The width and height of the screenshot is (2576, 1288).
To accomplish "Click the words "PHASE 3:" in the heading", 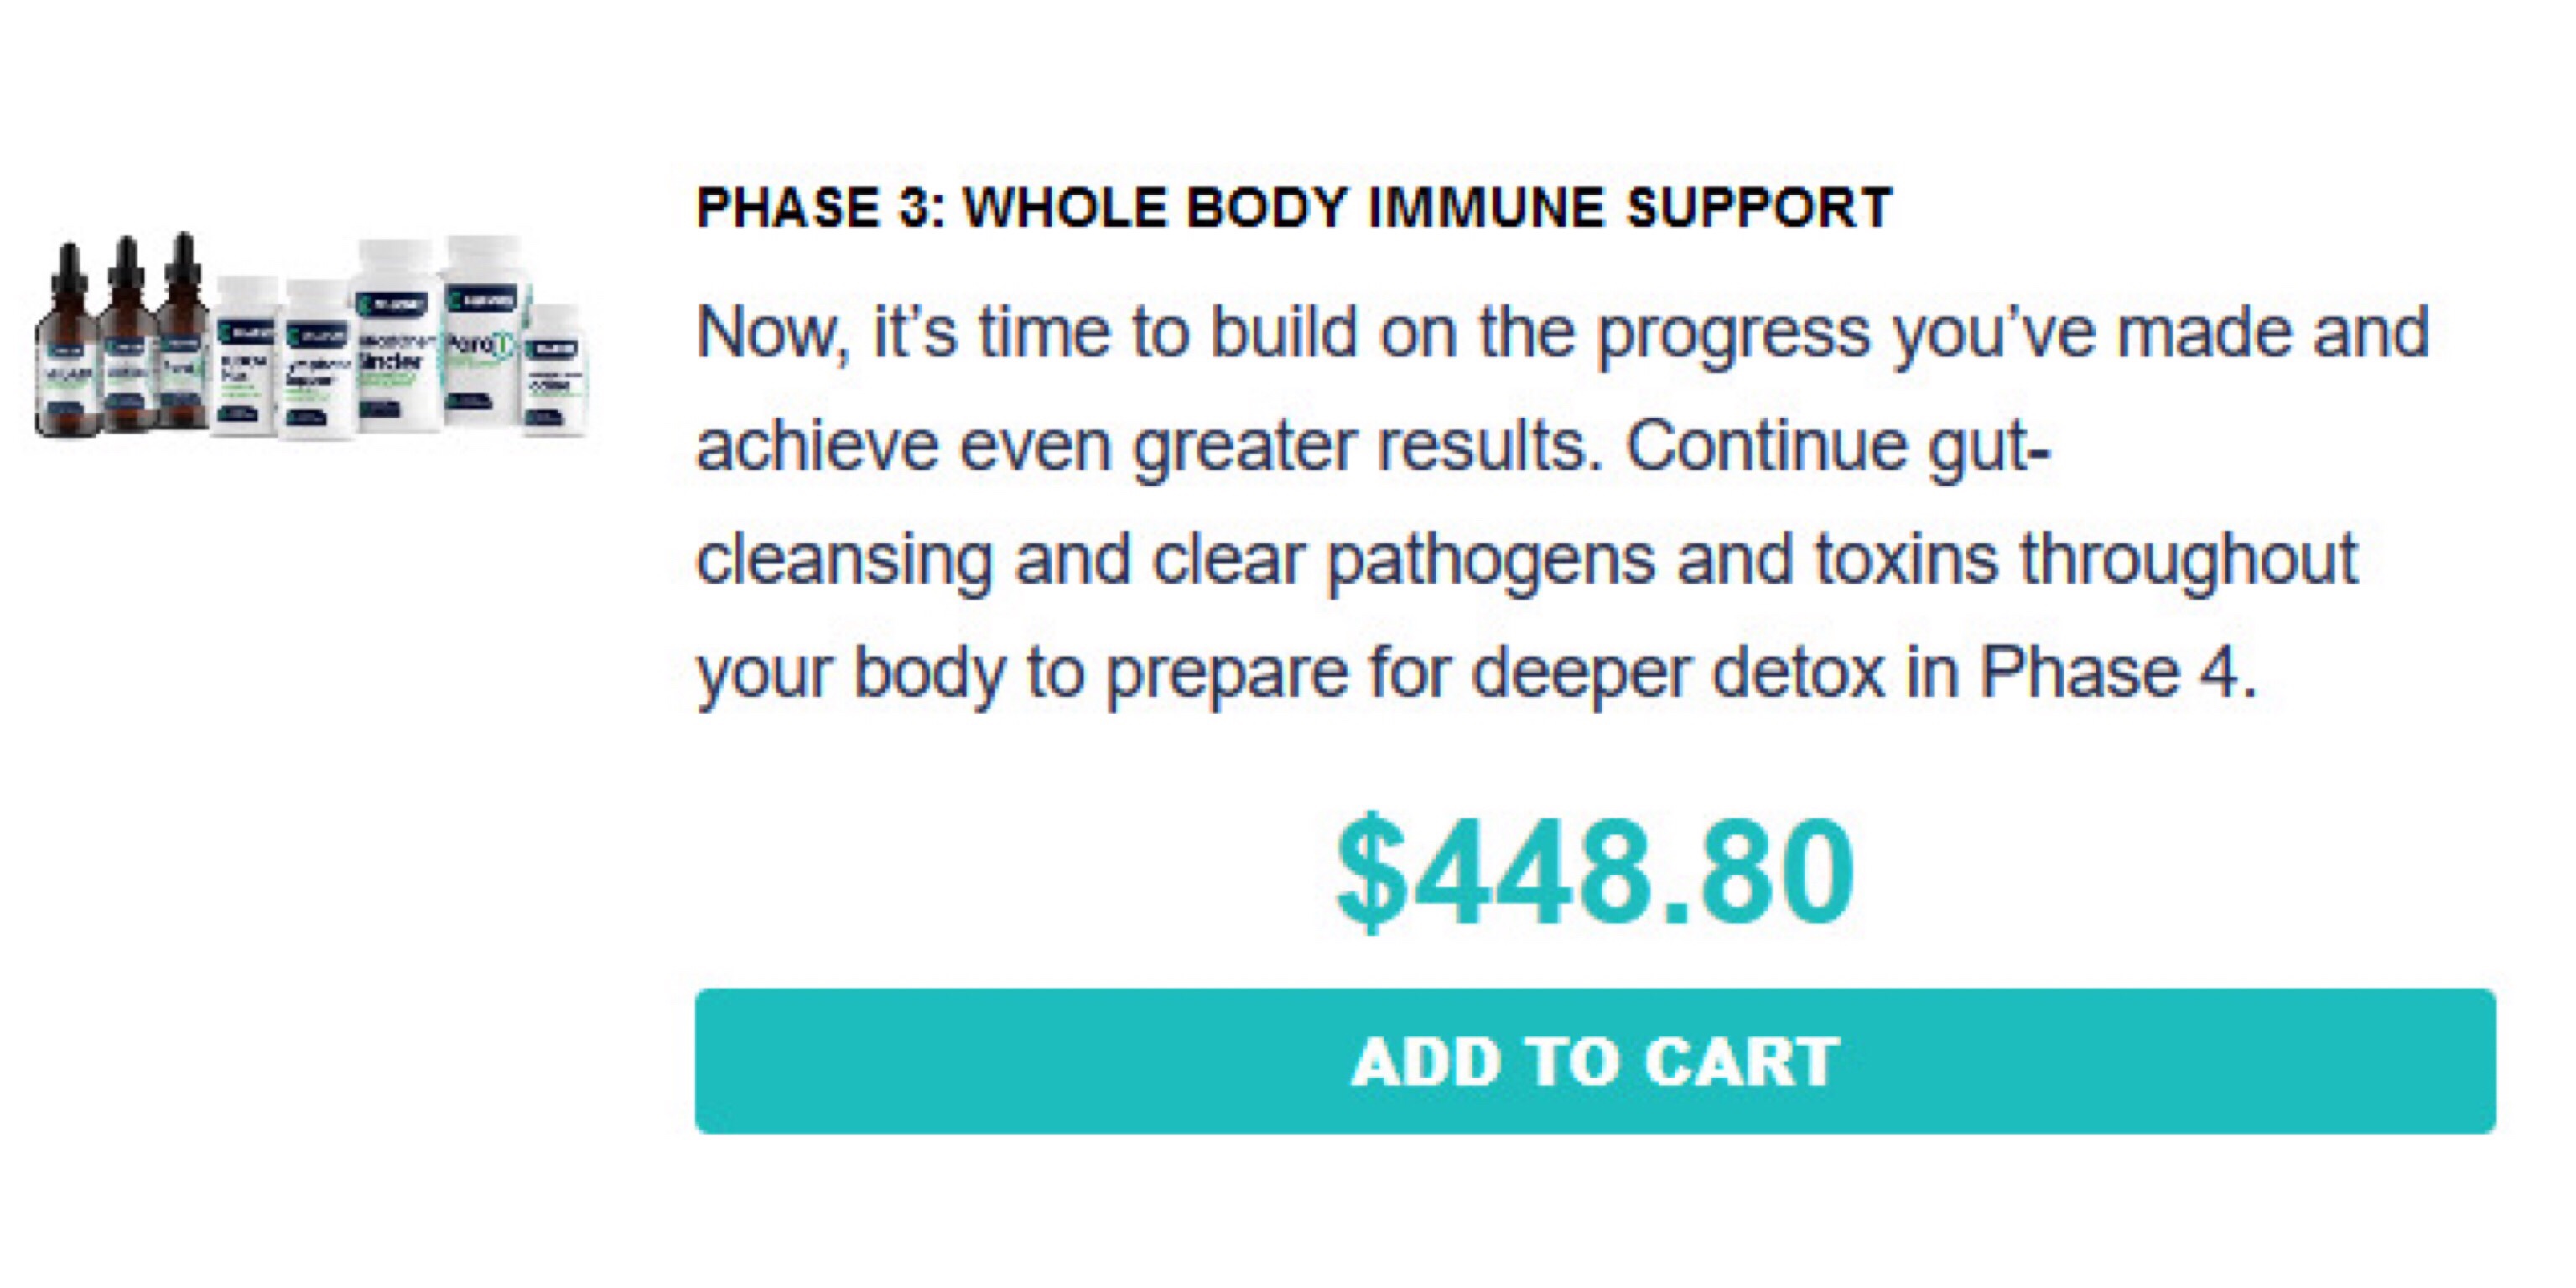I will (x=821, y=208).
